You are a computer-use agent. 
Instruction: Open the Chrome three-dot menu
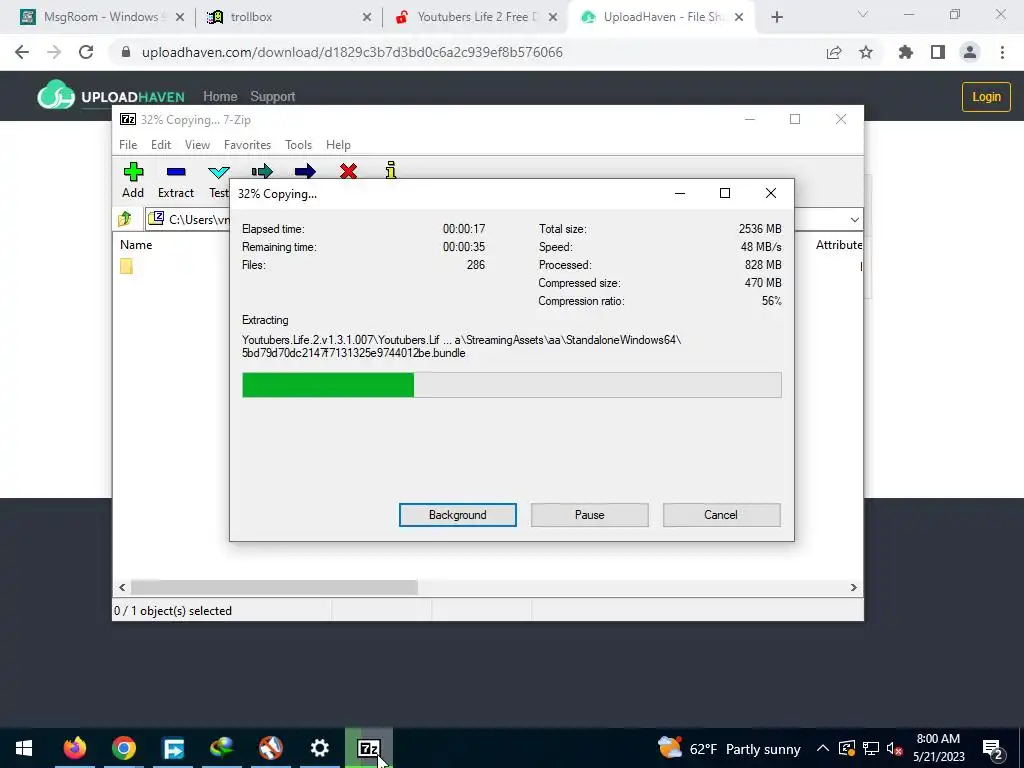pos(1002,52)
